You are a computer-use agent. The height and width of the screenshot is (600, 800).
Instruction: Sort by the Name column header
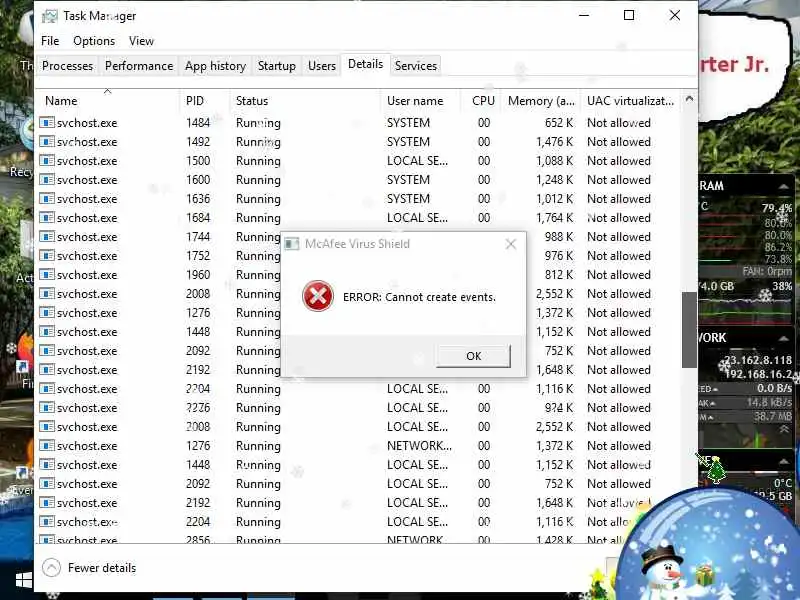pos(107,101)
